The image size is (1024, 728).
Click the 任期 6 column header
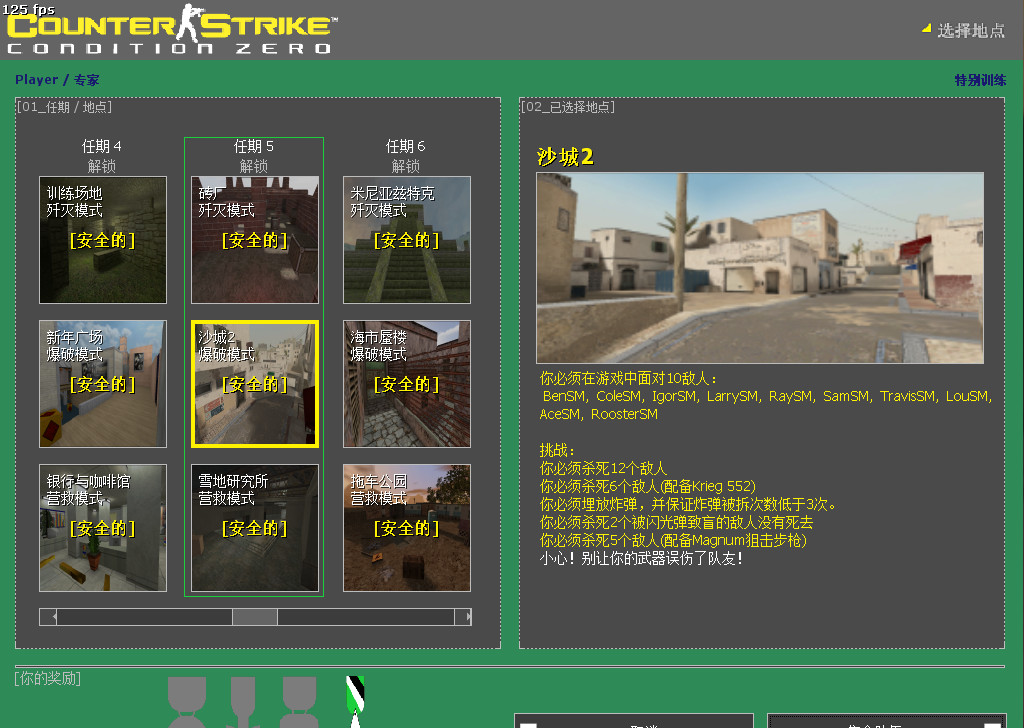(x=406, y=146)
